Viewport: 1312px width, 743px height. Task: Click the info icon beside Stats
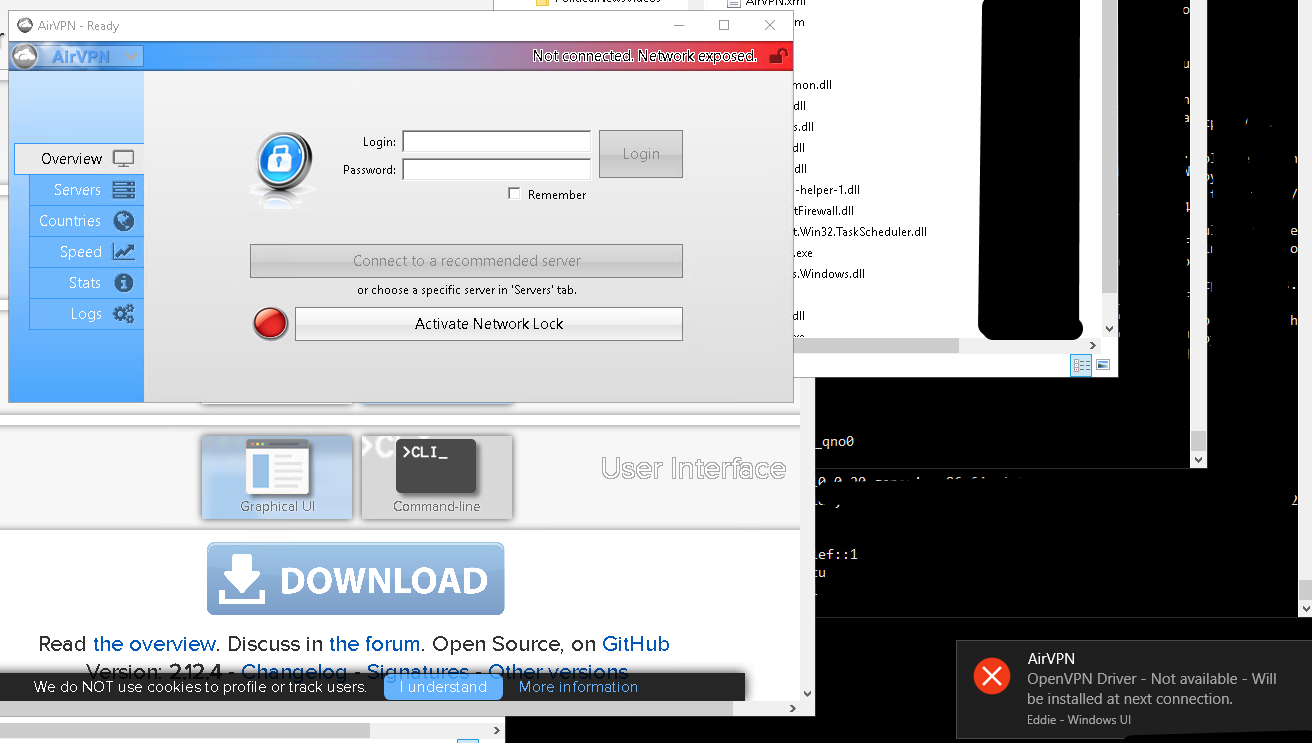123,282
